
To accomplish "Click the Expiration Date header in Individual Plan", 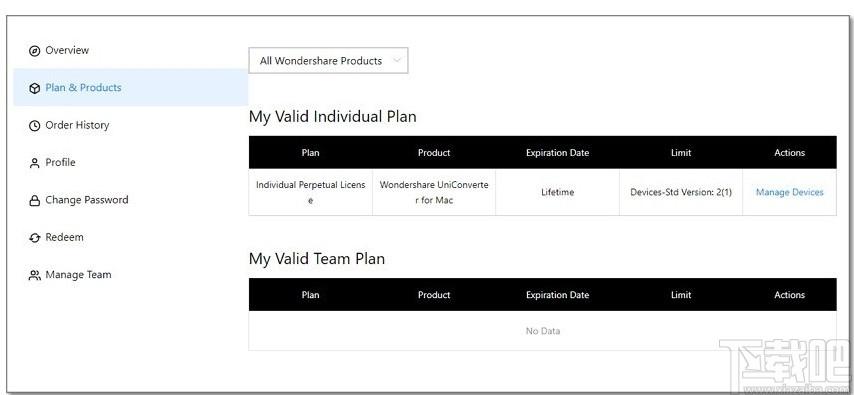I will coord(557,153).
